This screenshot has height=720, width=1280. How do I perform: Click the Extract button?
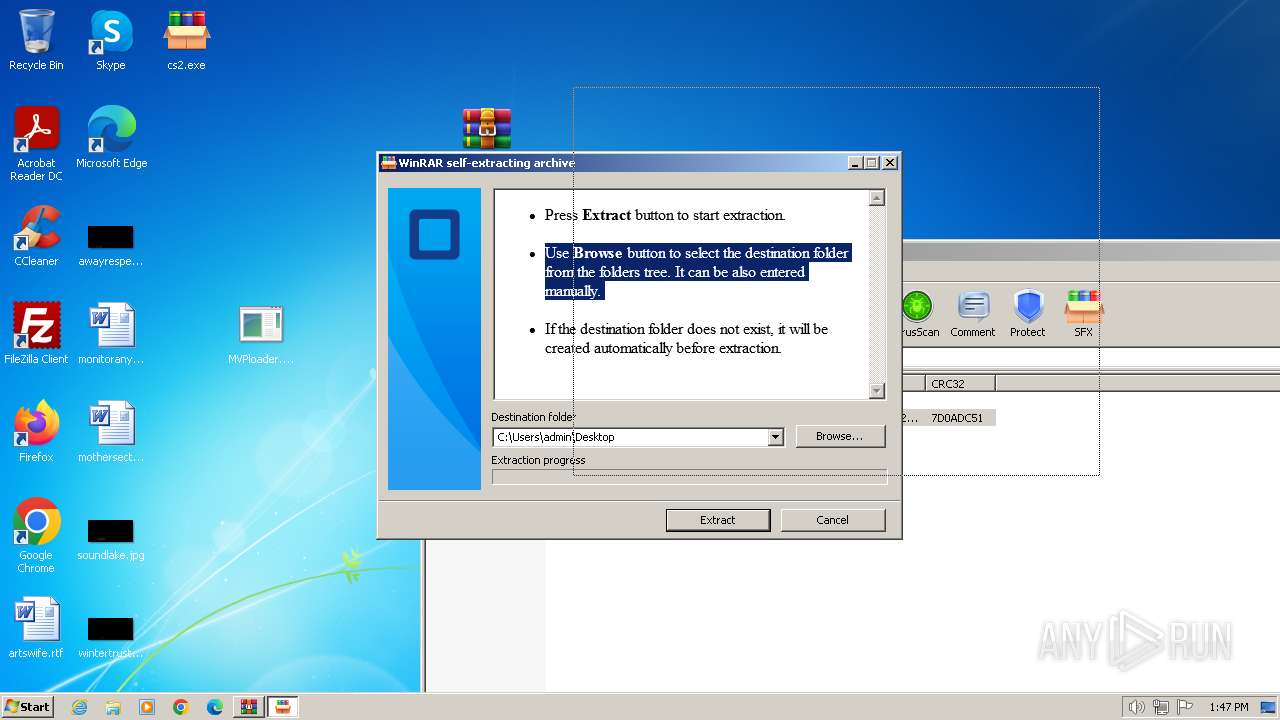718,520
